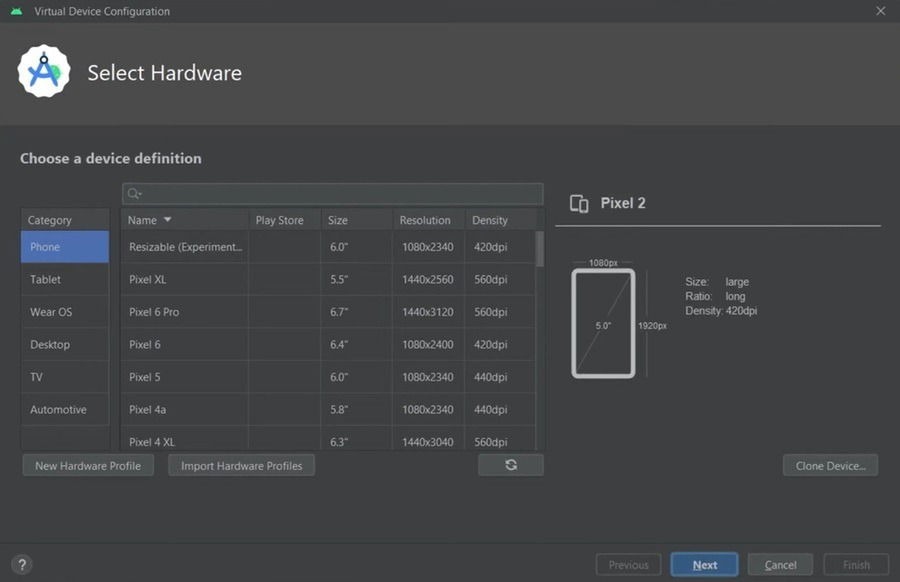Click the Pixel 2 phone preview diagram

(x=603, y=323)
